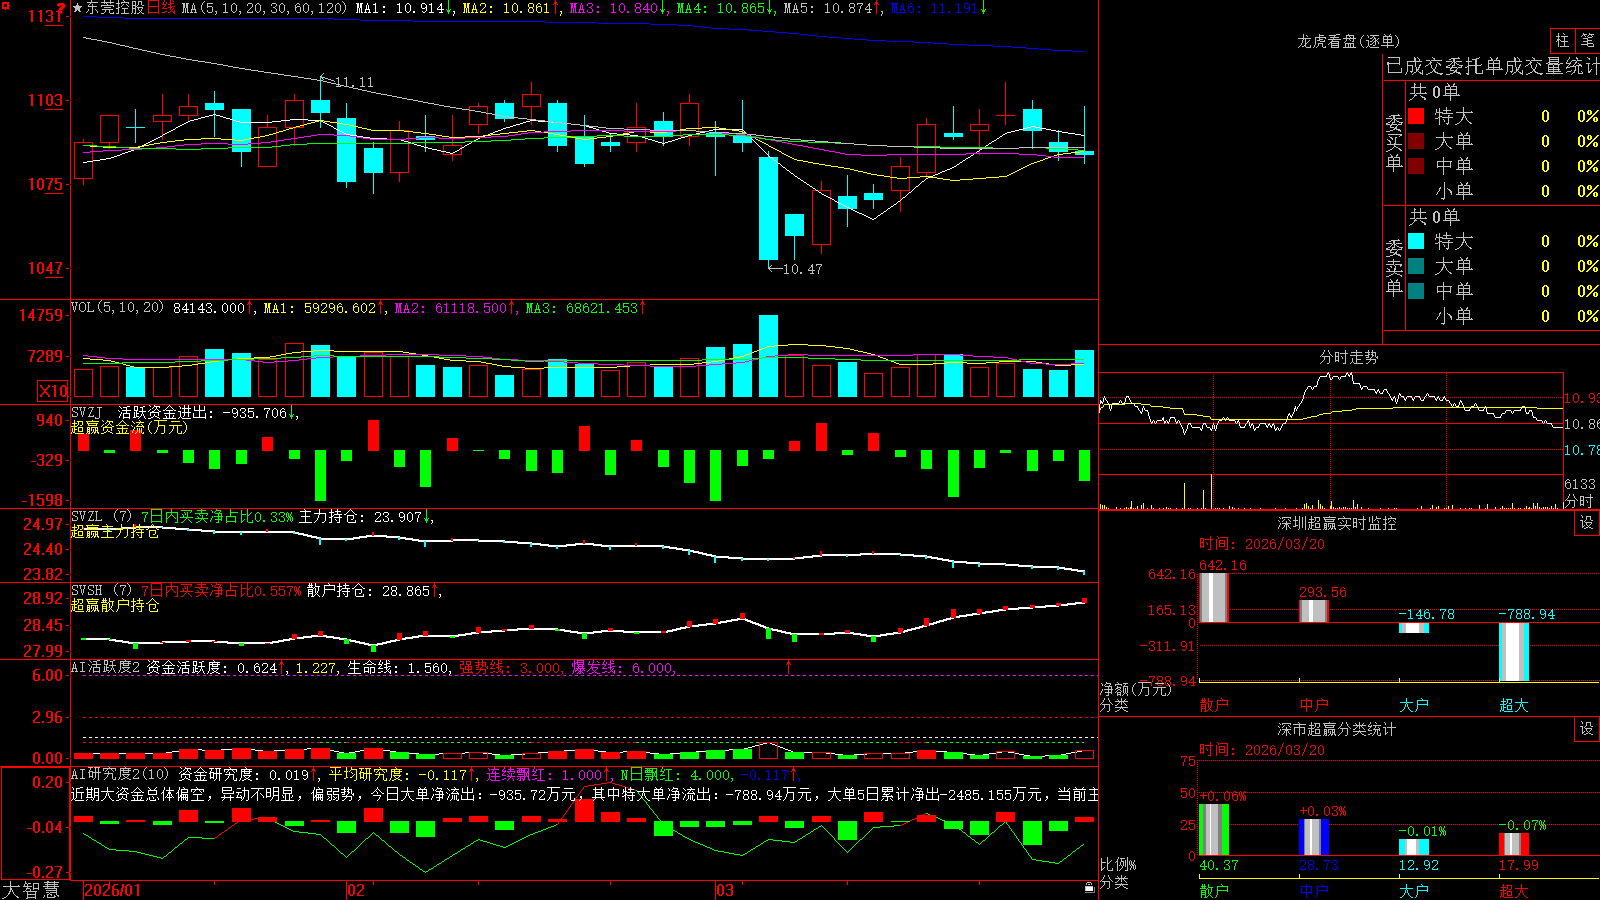Click the 28.73 中户 bar in 分类统计
Viewport: 1600px width, 900px height.
(x=1314, y=837)
